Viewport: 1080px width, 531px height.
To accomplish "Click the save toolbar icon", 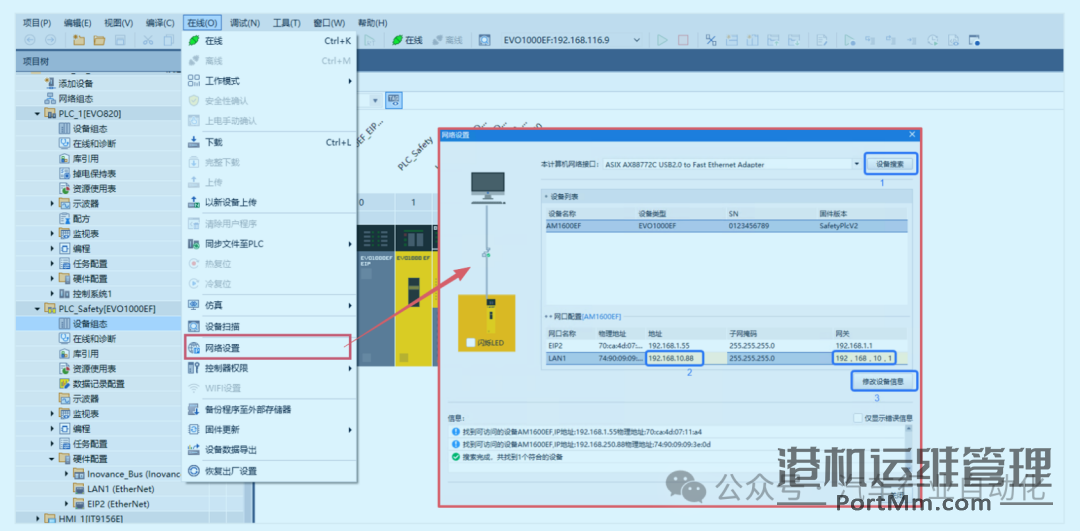I will (120, 40).
